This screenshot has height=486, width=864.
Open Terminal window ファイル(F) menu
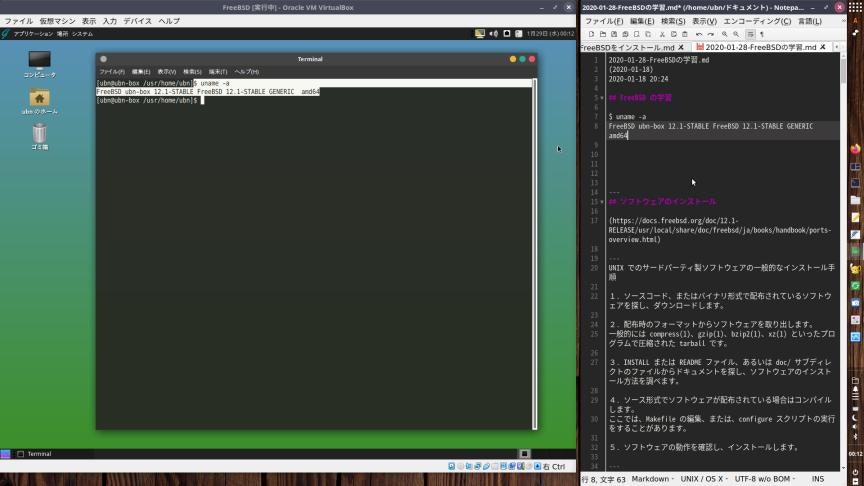click(x=112, y=72)
